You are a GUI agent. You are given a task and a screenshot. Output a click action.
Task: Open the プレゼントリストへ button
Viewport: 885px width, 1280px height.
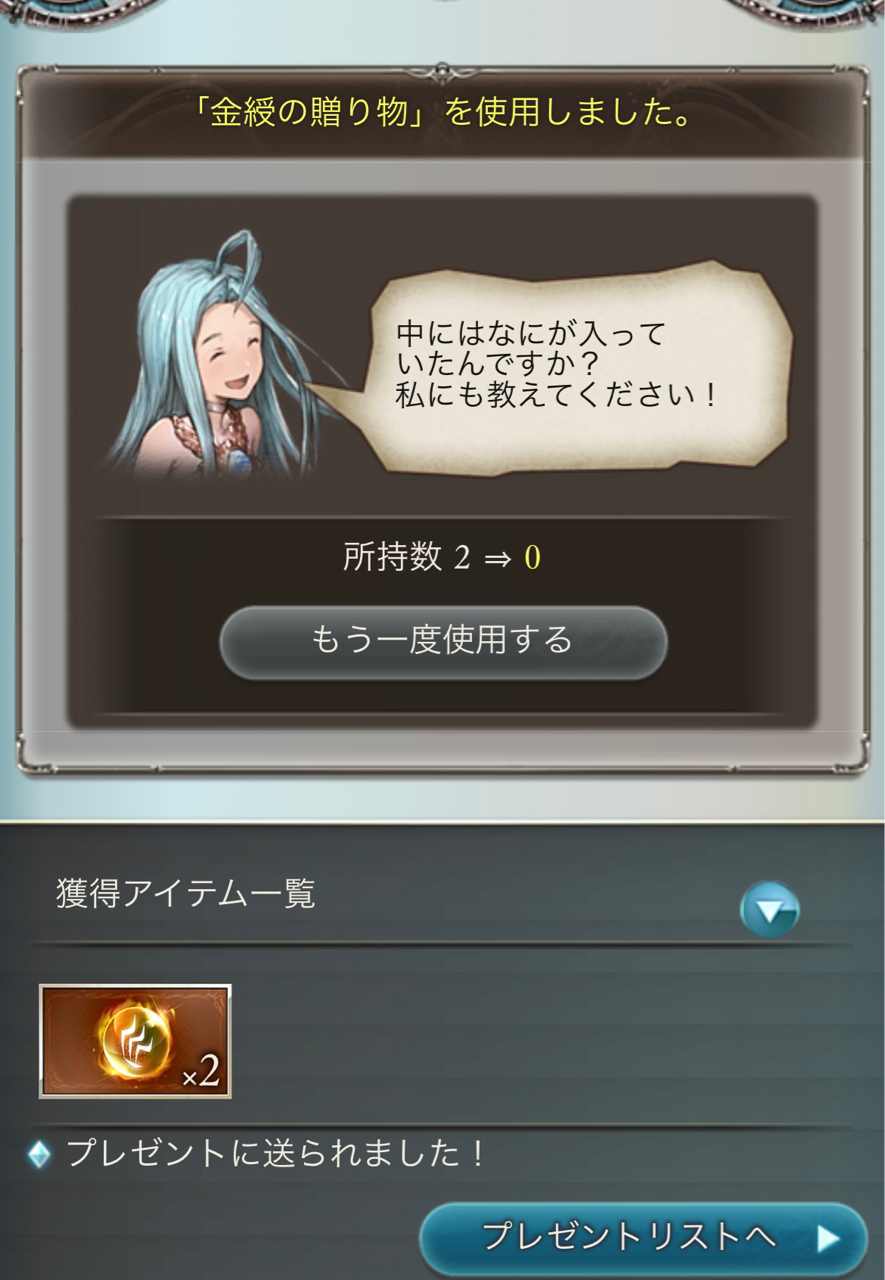point(643,1239)
